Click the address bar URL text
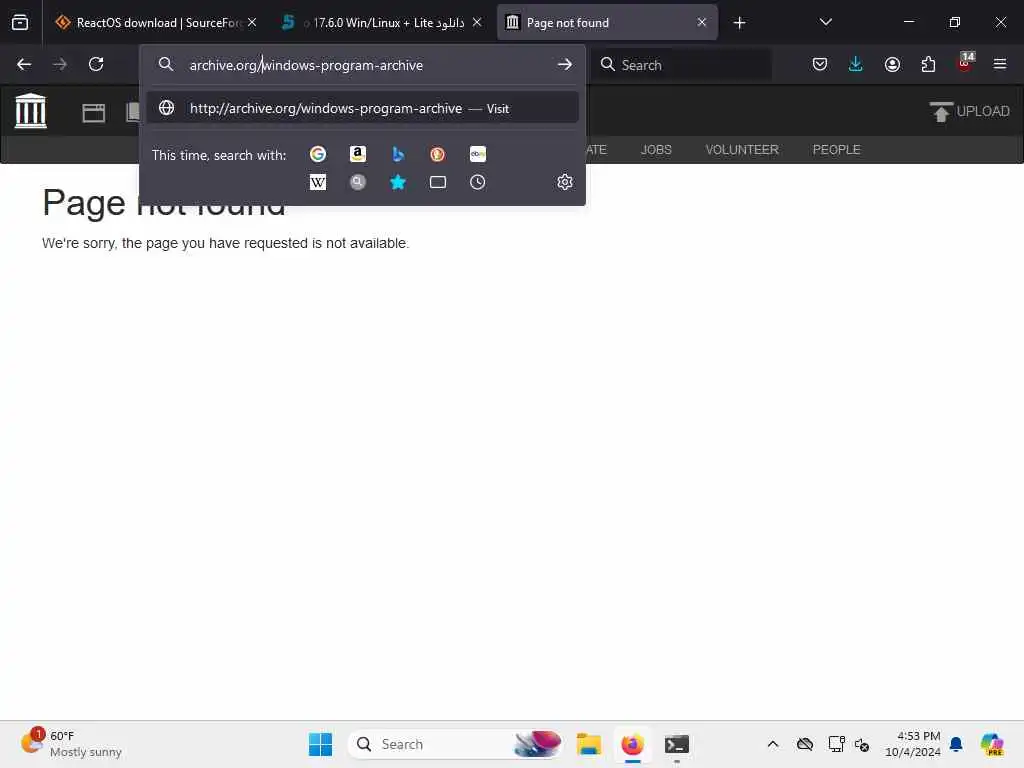This screenshot has width=1024, height=768. 306,65
